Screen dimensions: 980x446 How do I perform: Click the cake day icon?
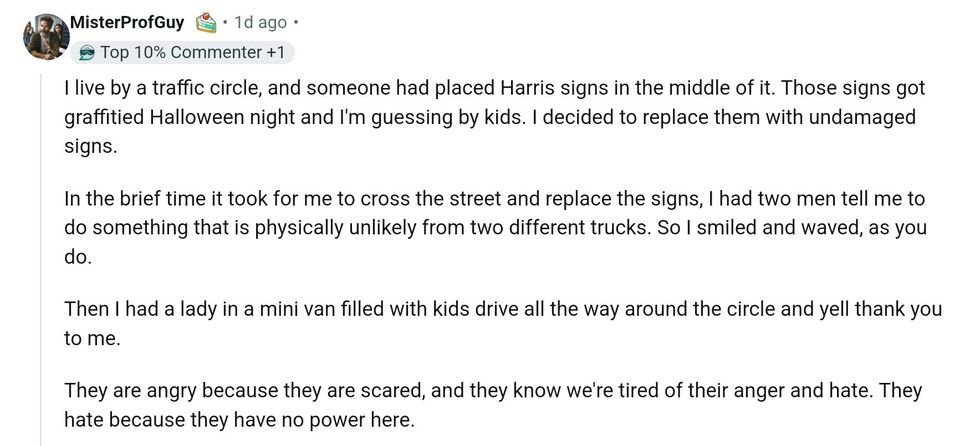pos(206,22)
